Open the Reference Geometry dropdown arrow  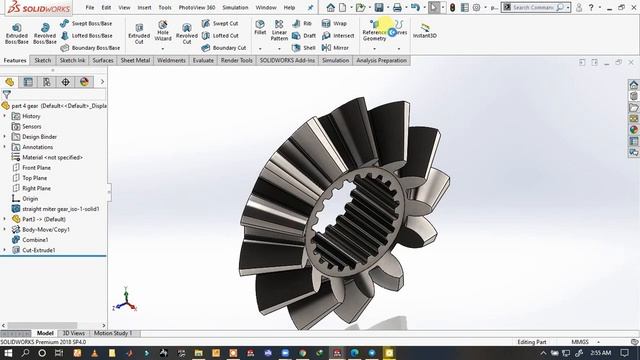[374, 49]
